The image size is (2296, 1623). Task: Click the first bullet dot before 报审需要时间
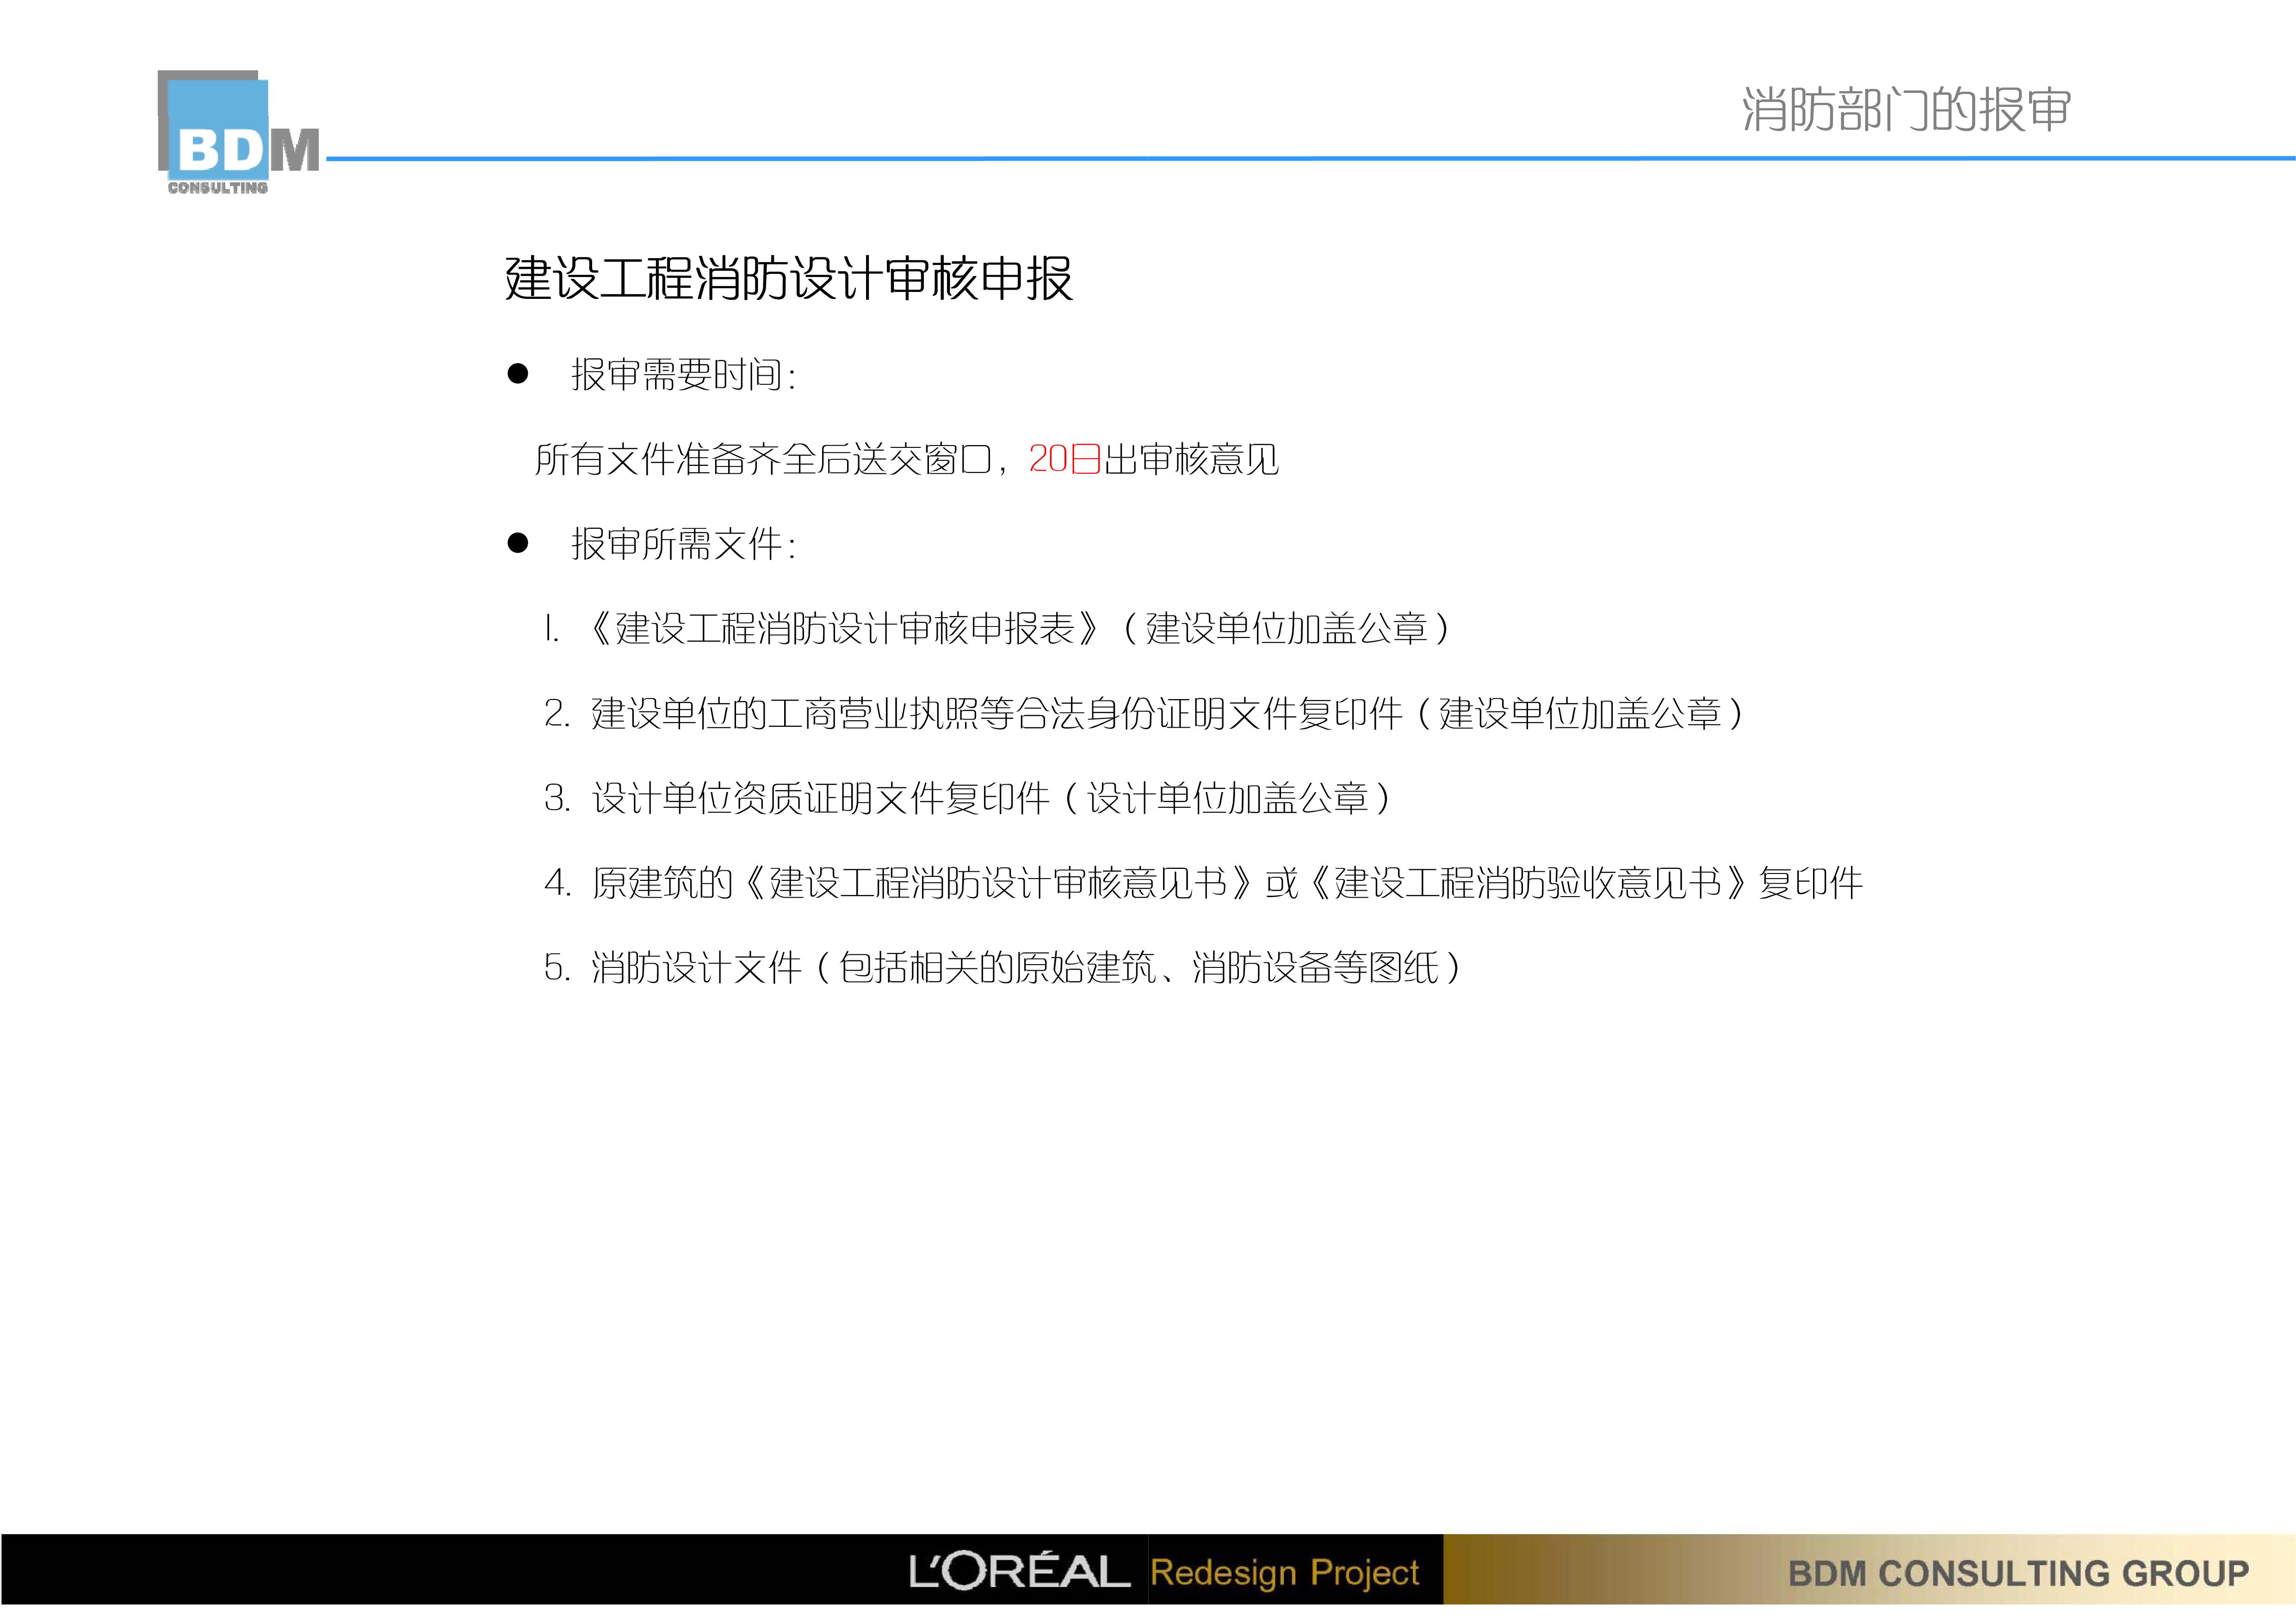tap(518, 372)
